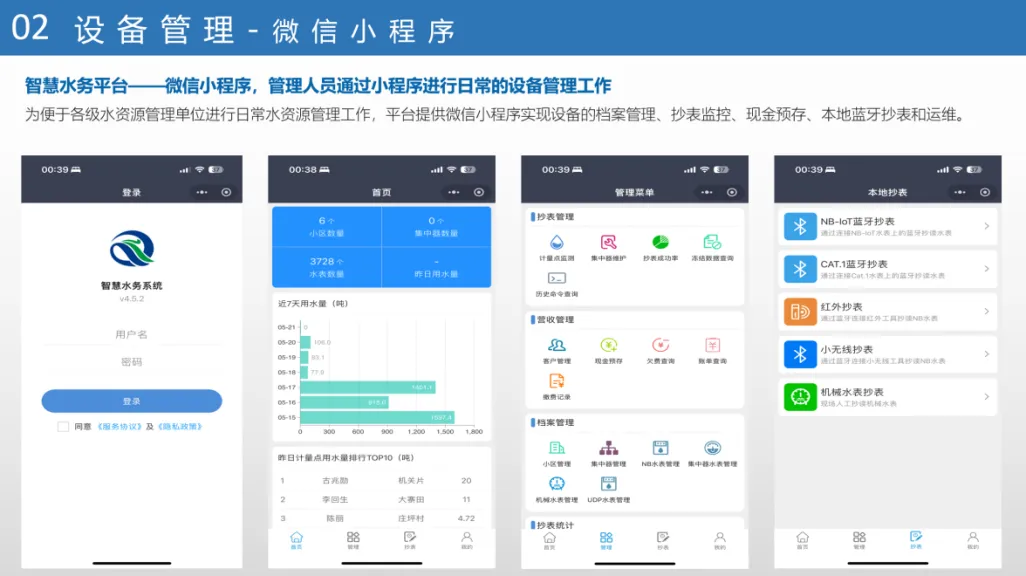Open 计量点监测 water-drop icon
Image resolution: width=1026 pixels, height=576 pixels.
(x=556, y=243)
